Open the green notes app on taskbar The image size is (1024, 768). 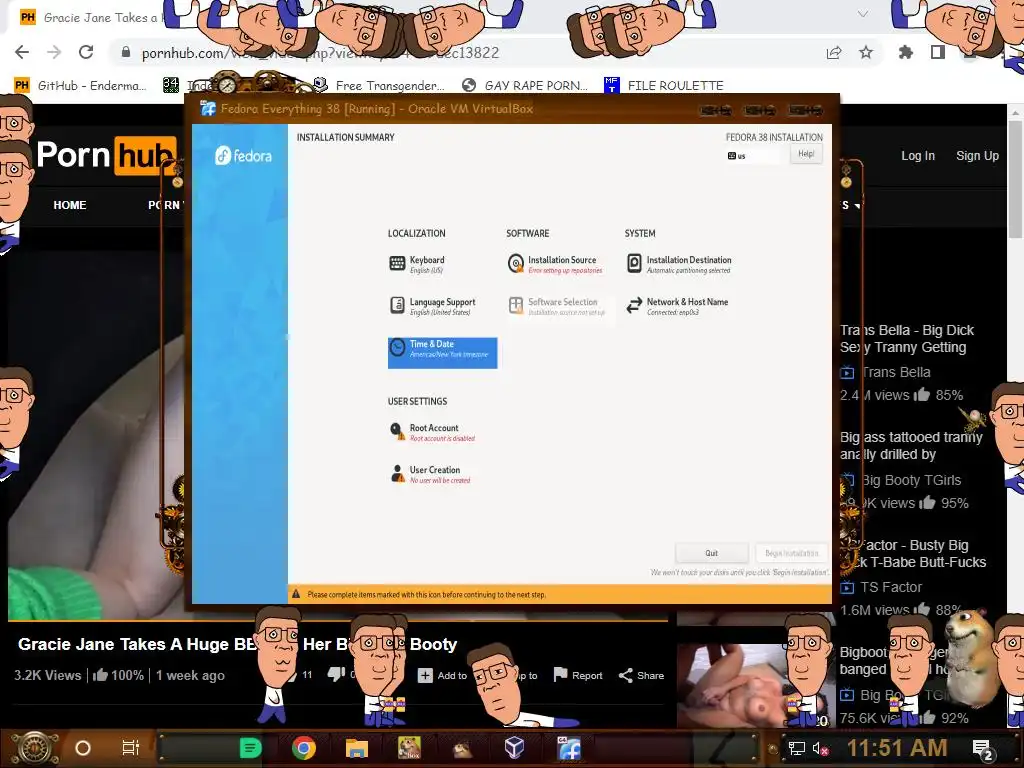coord(250,748)
